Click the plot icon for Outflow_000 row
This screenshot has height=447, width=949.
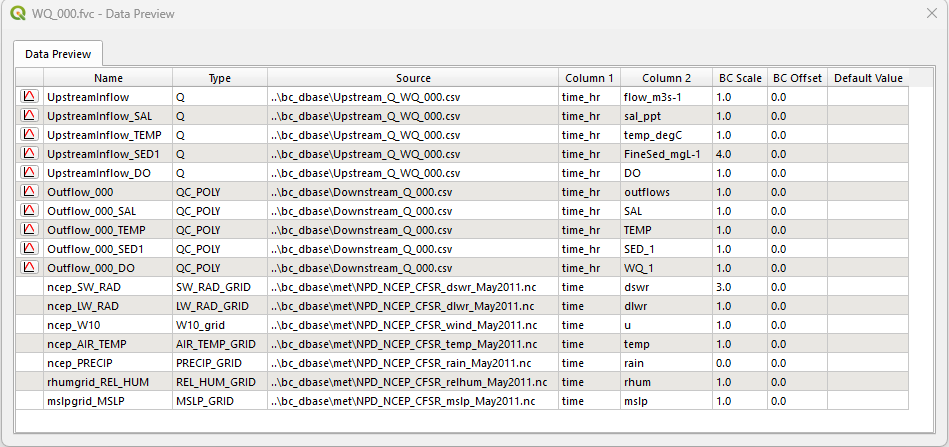pos(29,192)
